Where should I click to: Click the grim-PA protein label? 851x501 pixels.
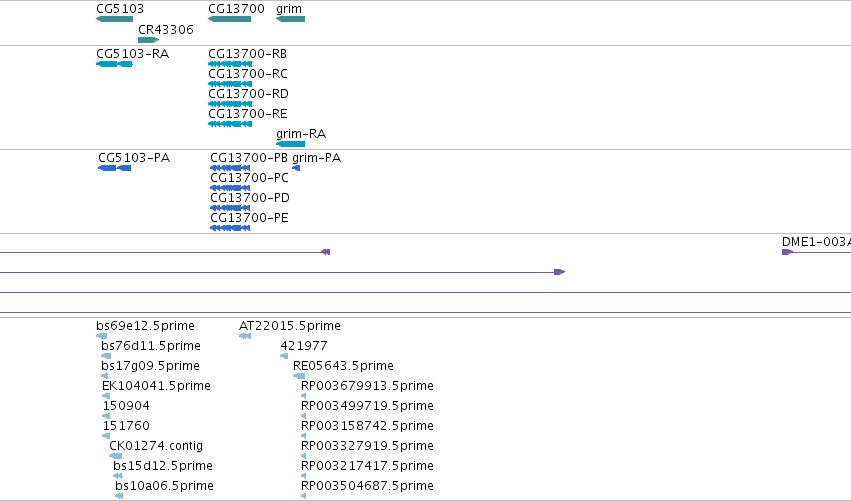pyautogui.click(x=316, y=158)
